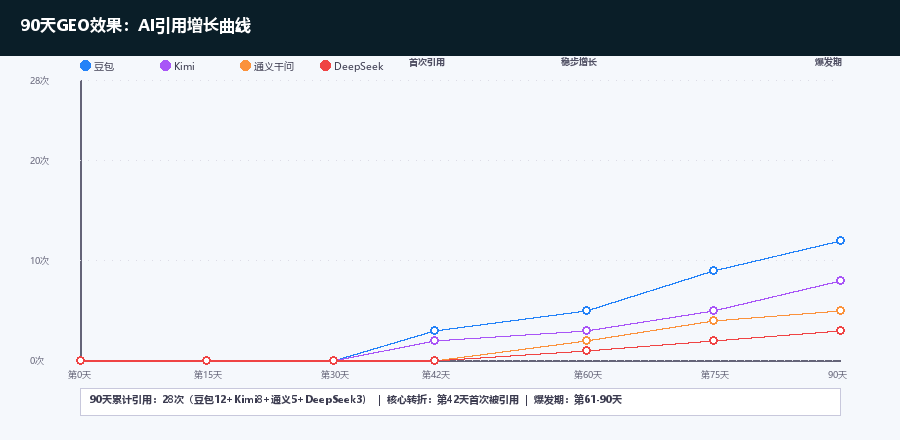Viewport: 900px width, 440px height.
Task: Click the orange 通义千问 marker at 第75天
Action: tap(713, 321)
